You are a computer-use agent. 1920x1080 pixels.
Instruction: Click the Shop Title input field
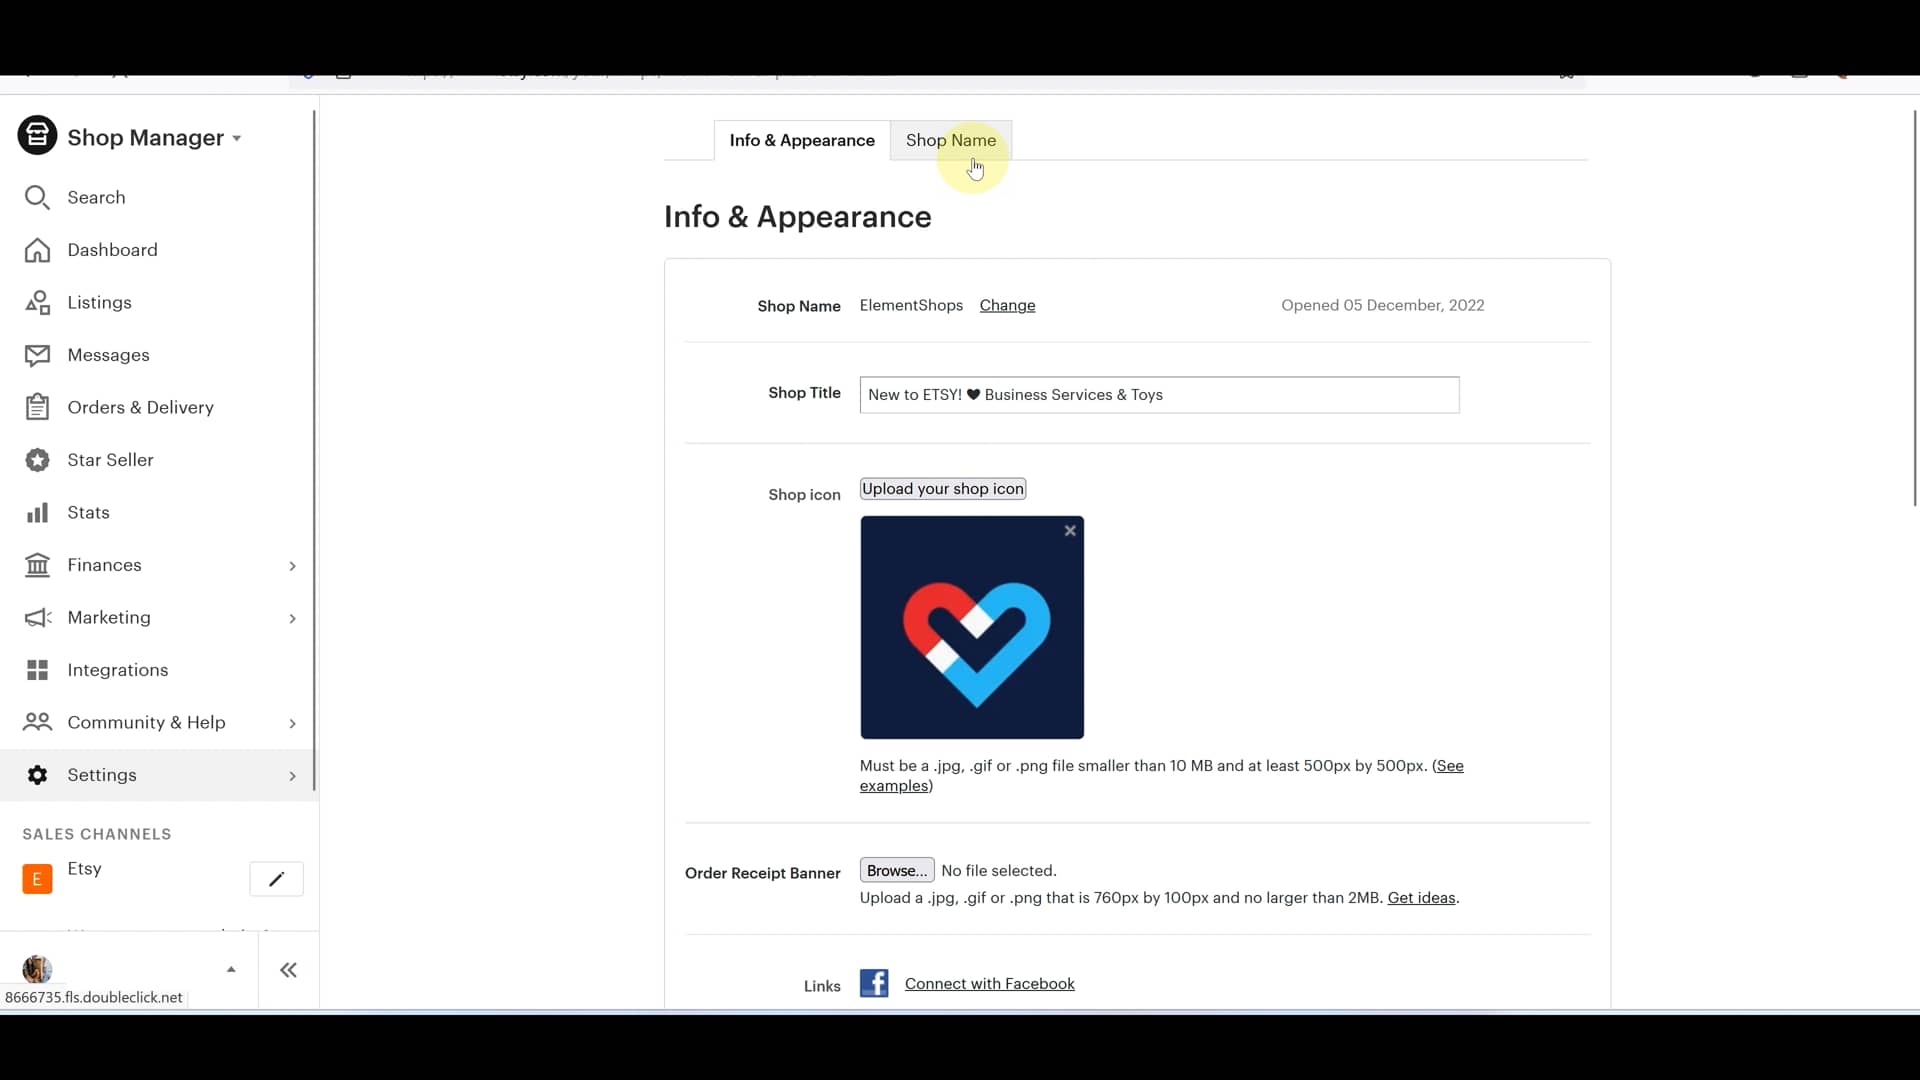tap(1160, 394)
